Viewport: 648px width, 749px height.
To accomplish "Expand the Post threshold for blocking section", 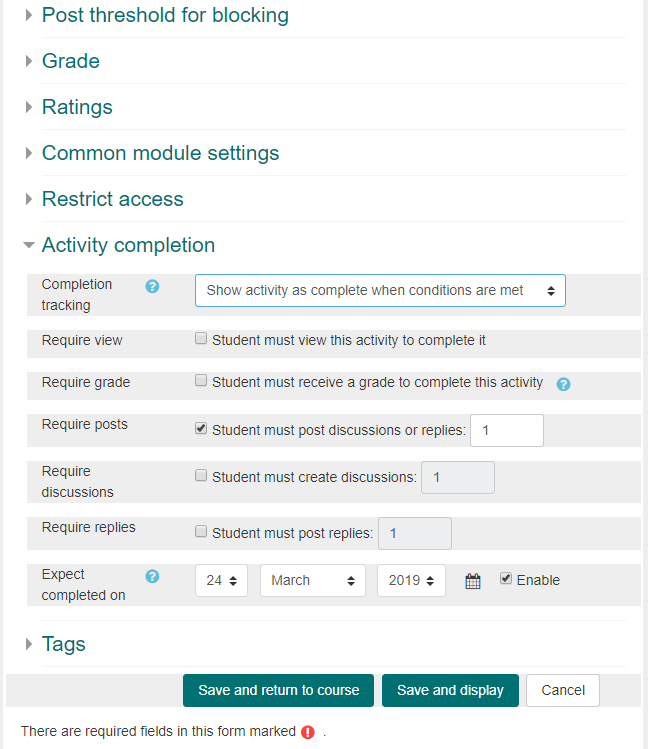I will [165, 15].
